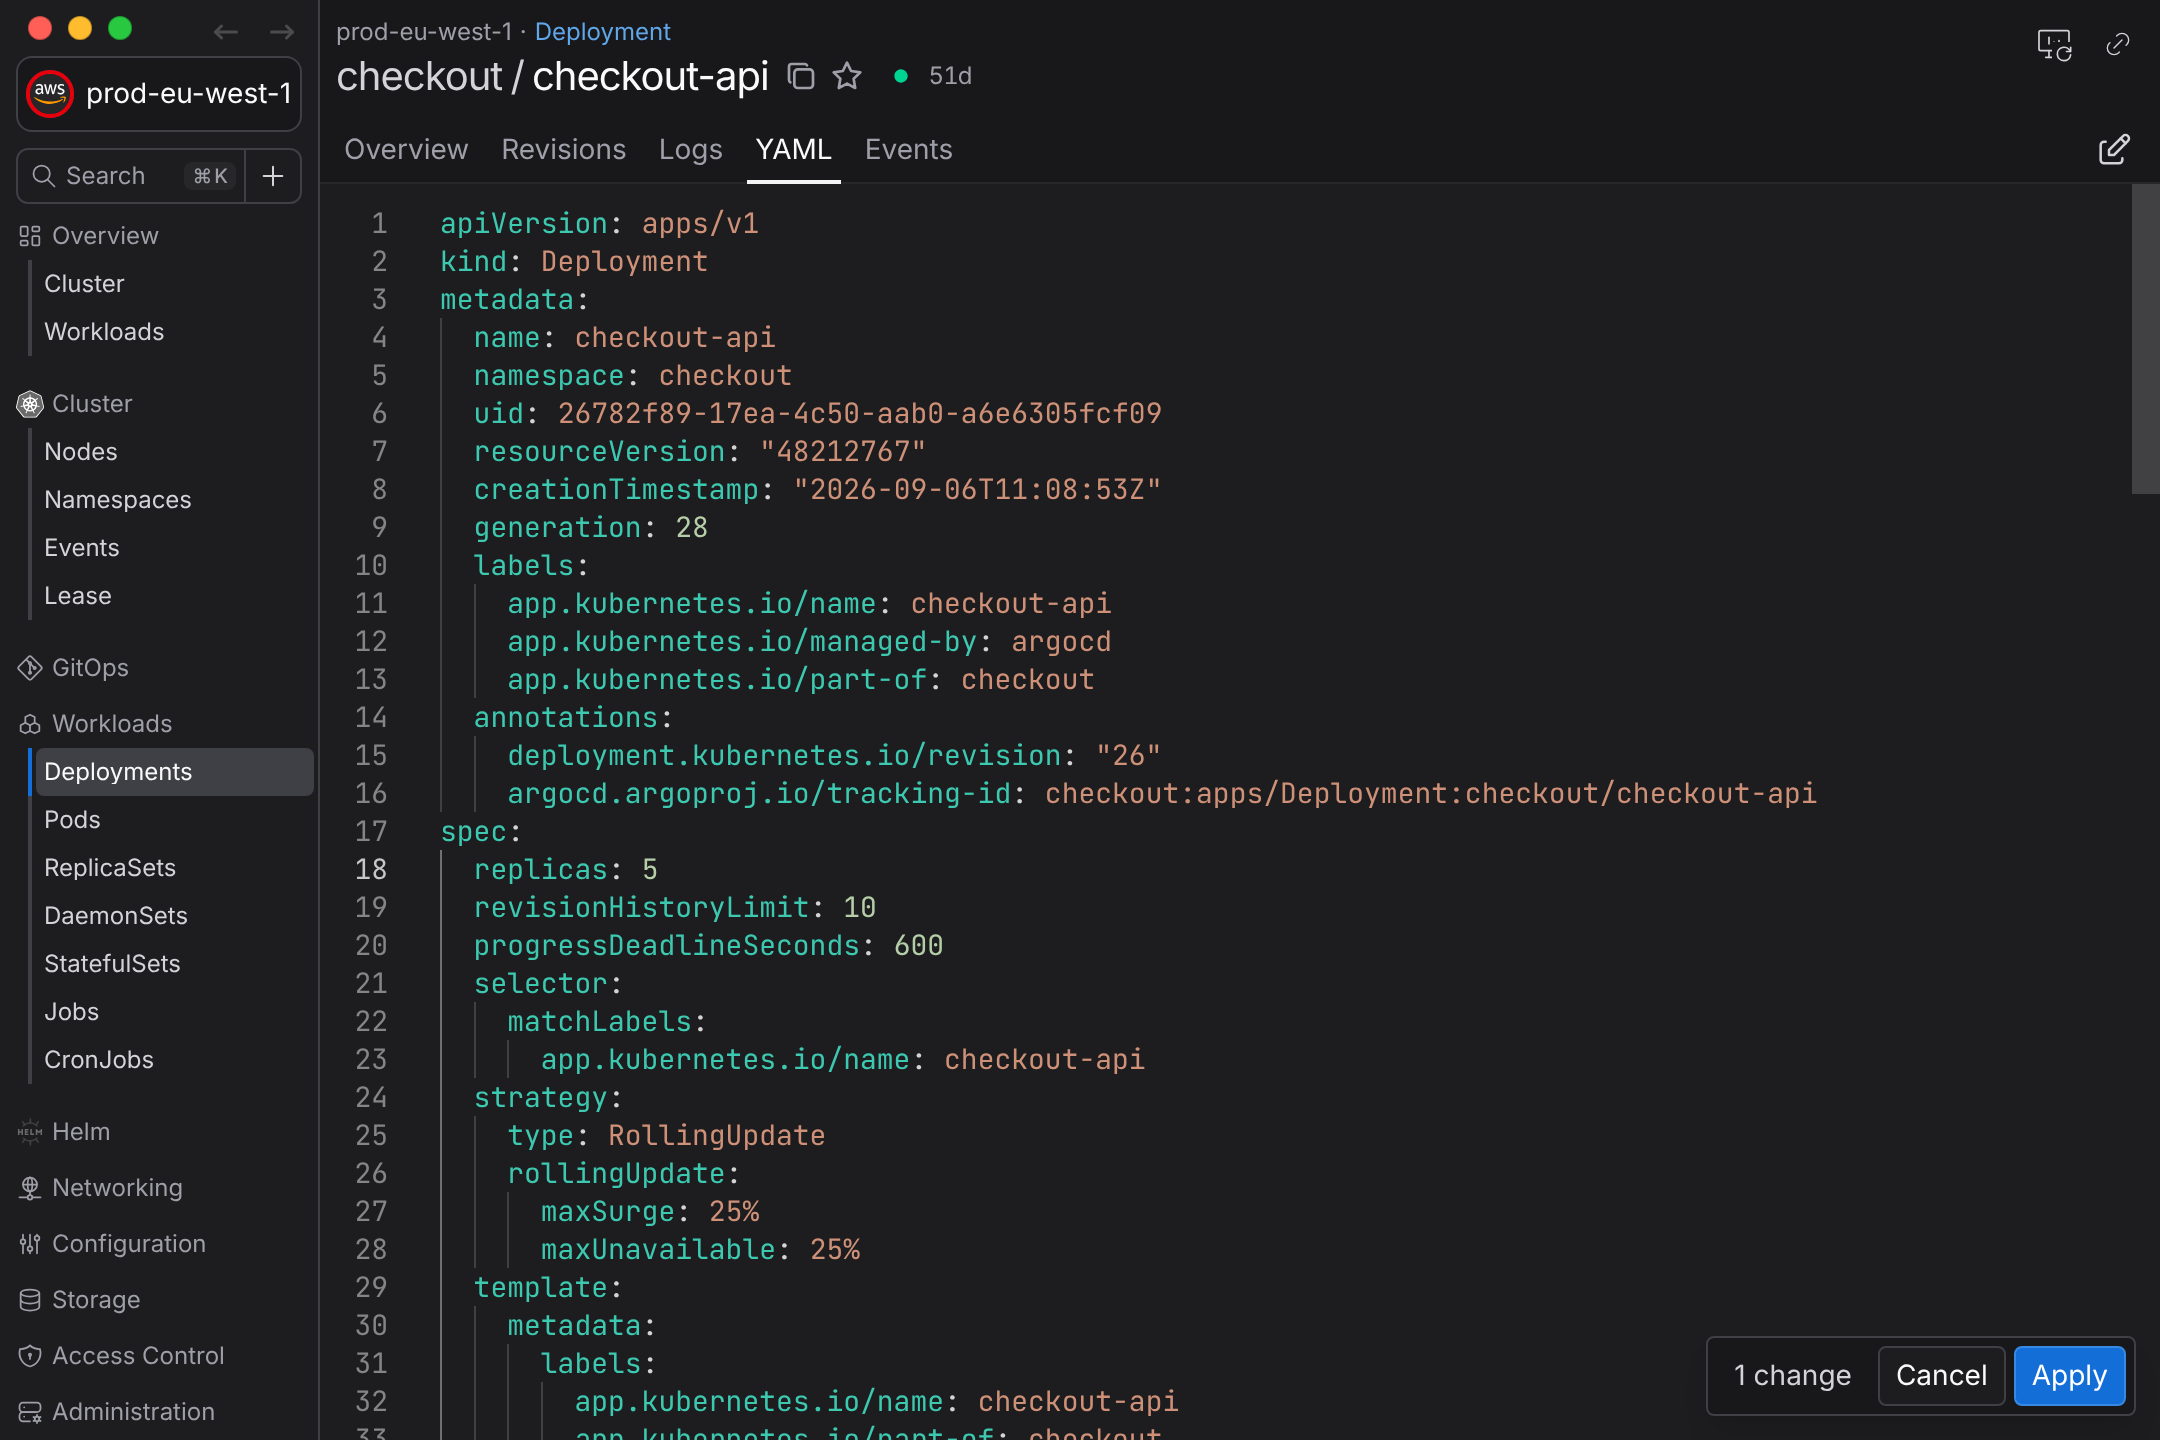This screenshot has height=1440, width=2160.
Task: Go forward with the right arrow
Action: [x=282, y=32]
